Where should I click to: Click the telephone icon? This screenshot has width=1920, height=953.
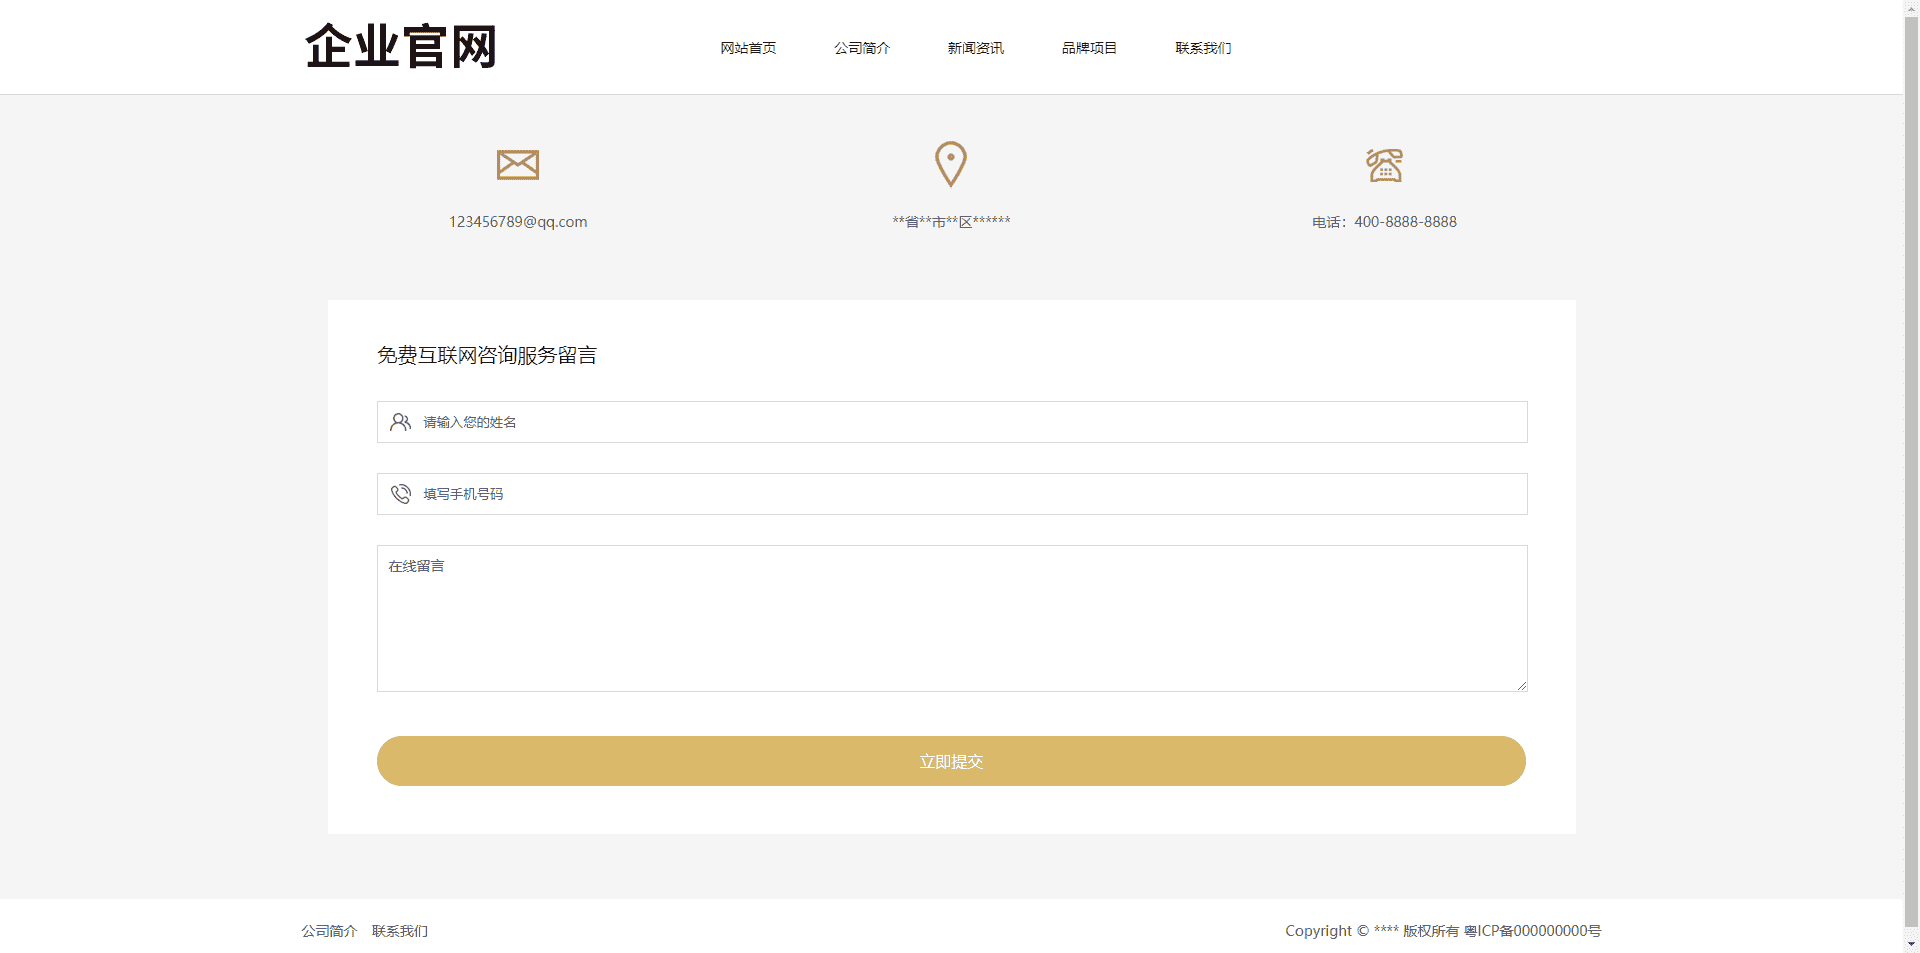click(1385, 165)
